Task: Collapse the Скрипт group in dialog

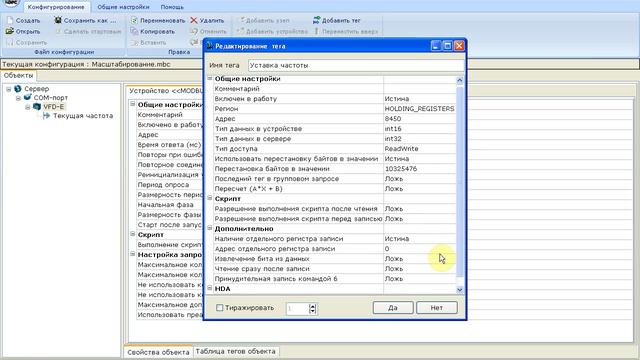Action: pos(210,198)
